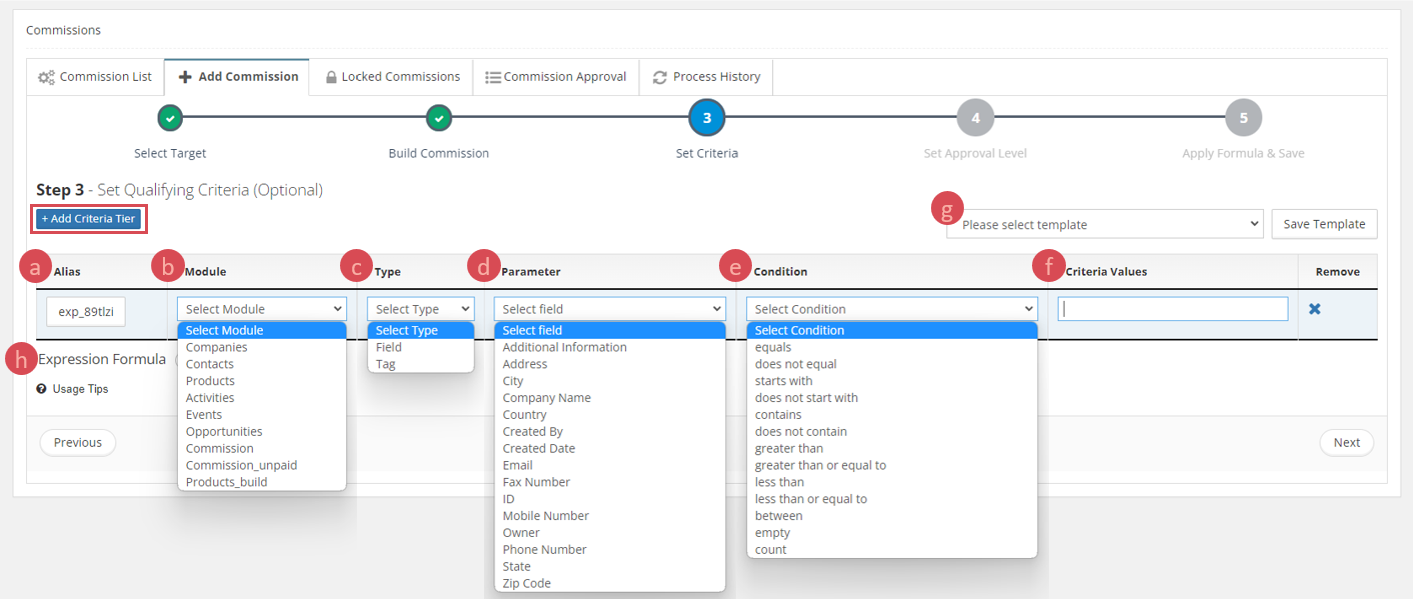Click the completed Select Target step circle
This screenshot has height=599, width=1413.
coord(170,118)
